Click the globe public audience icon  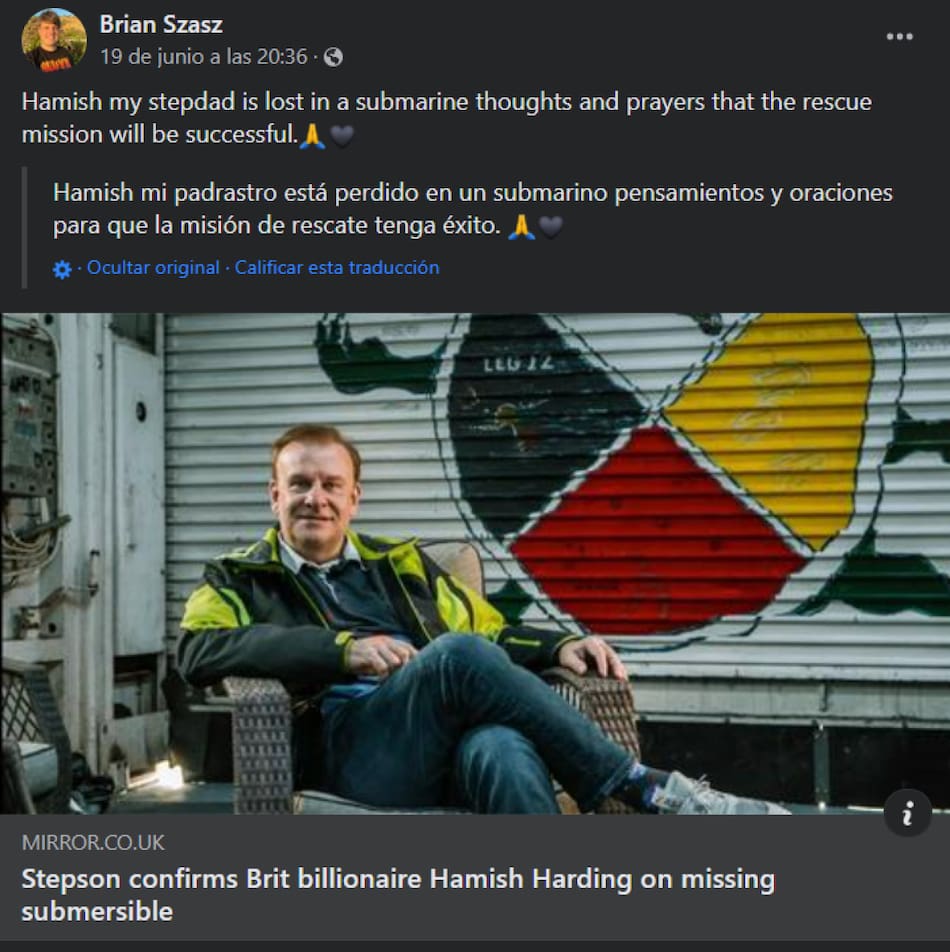click(334, 57)
